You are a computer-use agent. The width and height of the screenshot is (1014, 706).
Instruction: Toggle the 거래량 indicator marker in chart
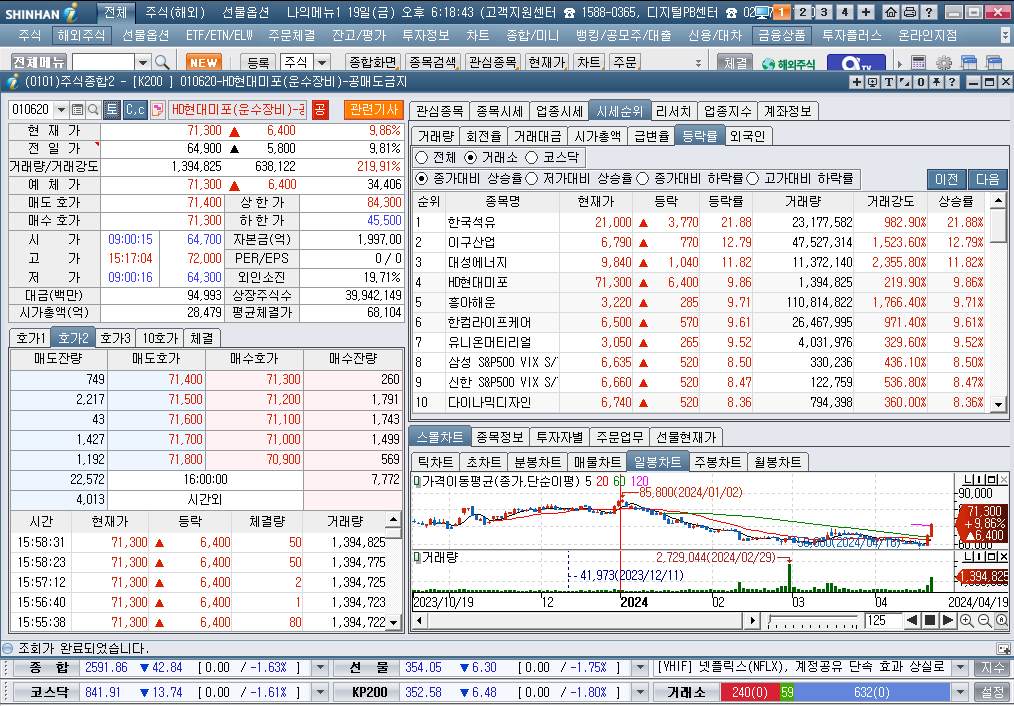click(x=417, y=557)
